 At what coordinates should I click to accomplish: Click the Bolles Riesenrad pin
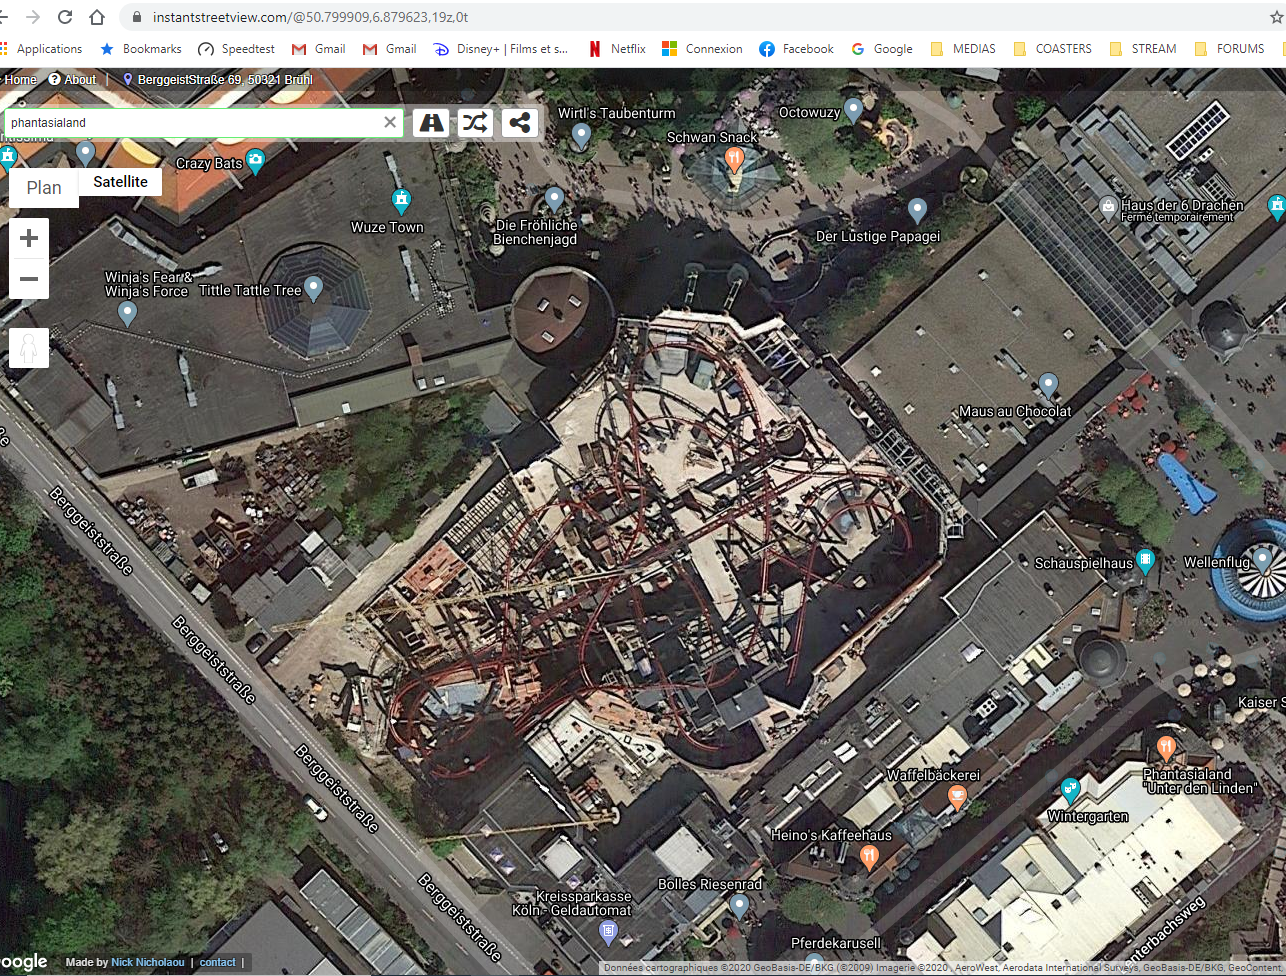tap(739, 906)
